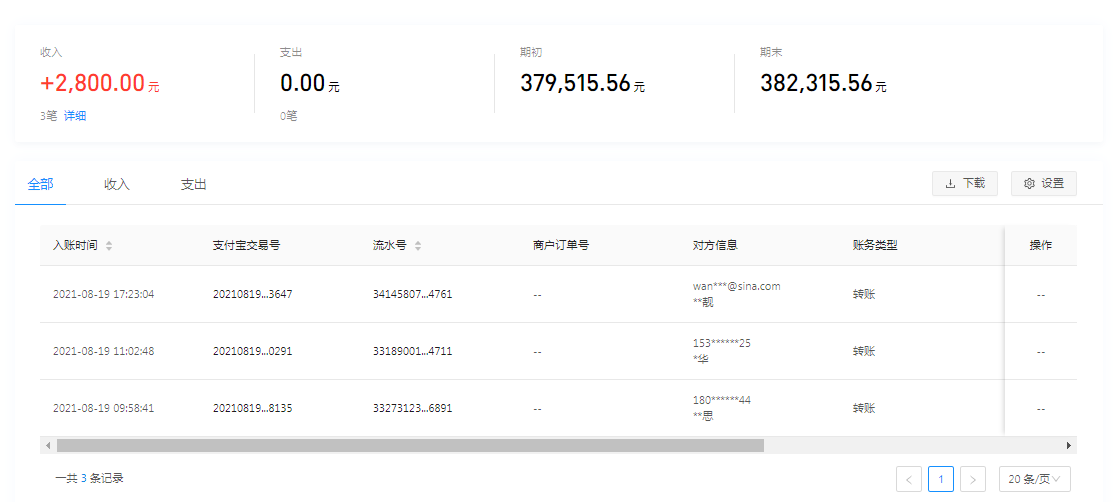Select page 1 in pagination
The image size is (1115, 502).
(x=940, y=479)
